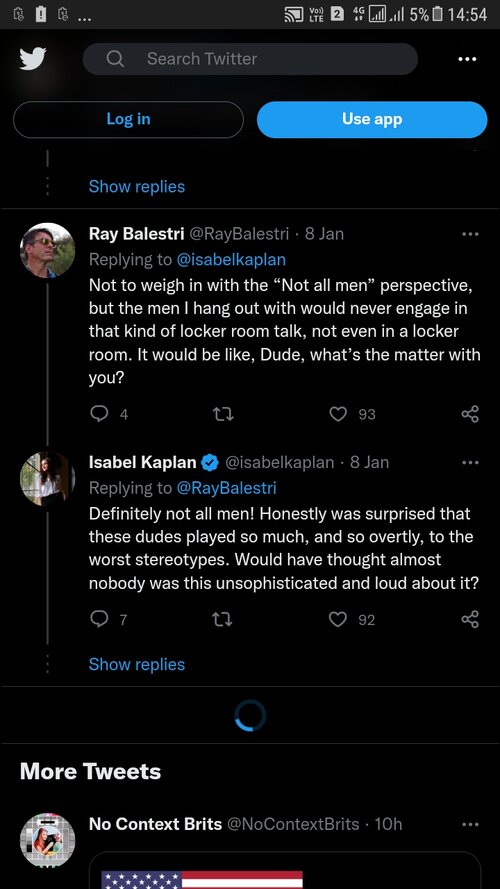
Task: Like Ray Balestri's tweet
Action: coord(338,414)
